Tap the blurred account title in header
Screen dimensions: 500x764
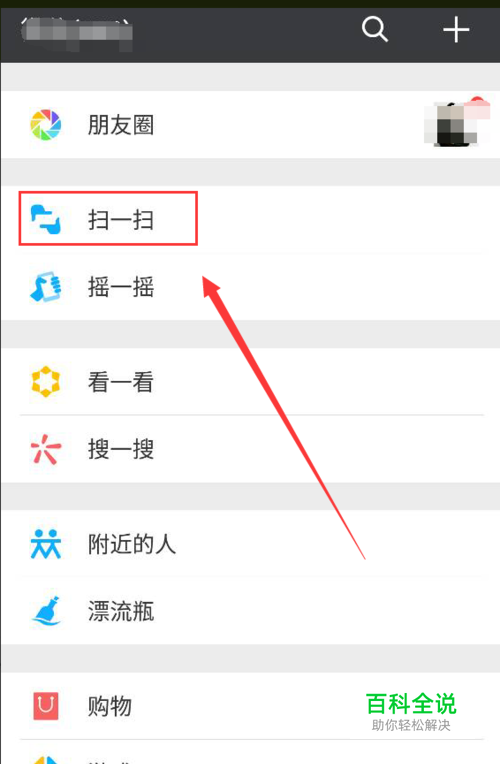[77, 33]
